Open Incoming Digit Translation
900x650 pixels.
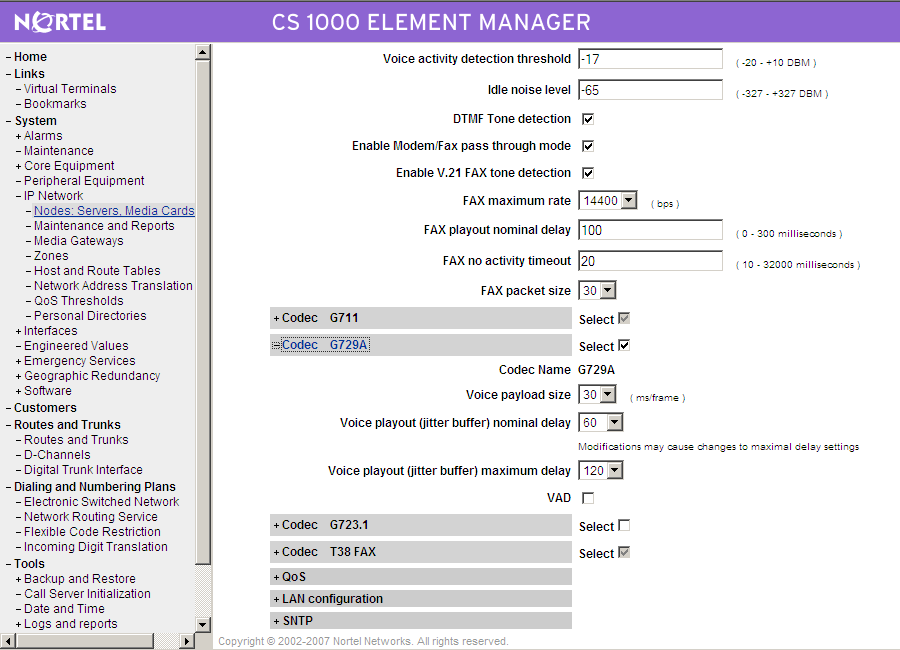[96, 547]
